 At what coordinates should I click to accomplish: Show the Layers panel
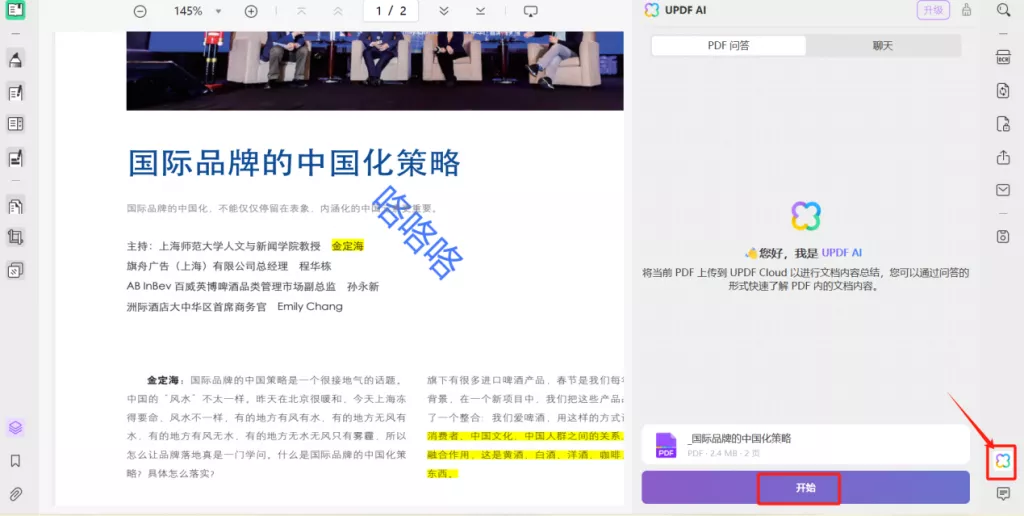(x=15, y=428)
